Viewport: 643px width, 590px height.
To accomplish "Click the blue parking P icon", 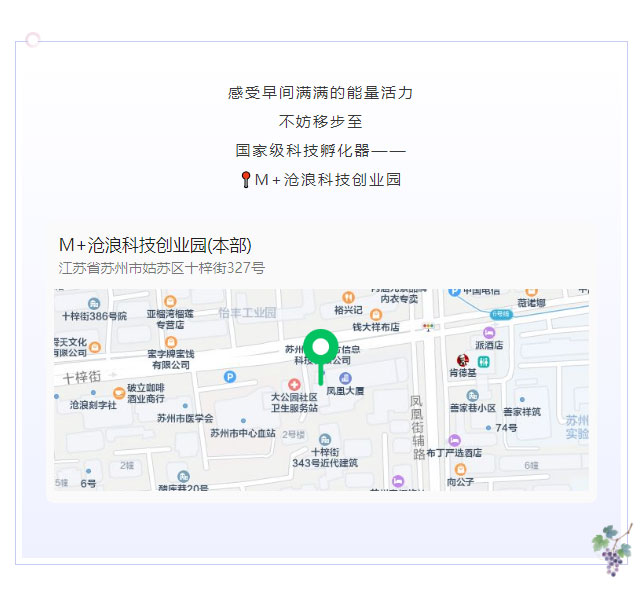I will 230,377.
